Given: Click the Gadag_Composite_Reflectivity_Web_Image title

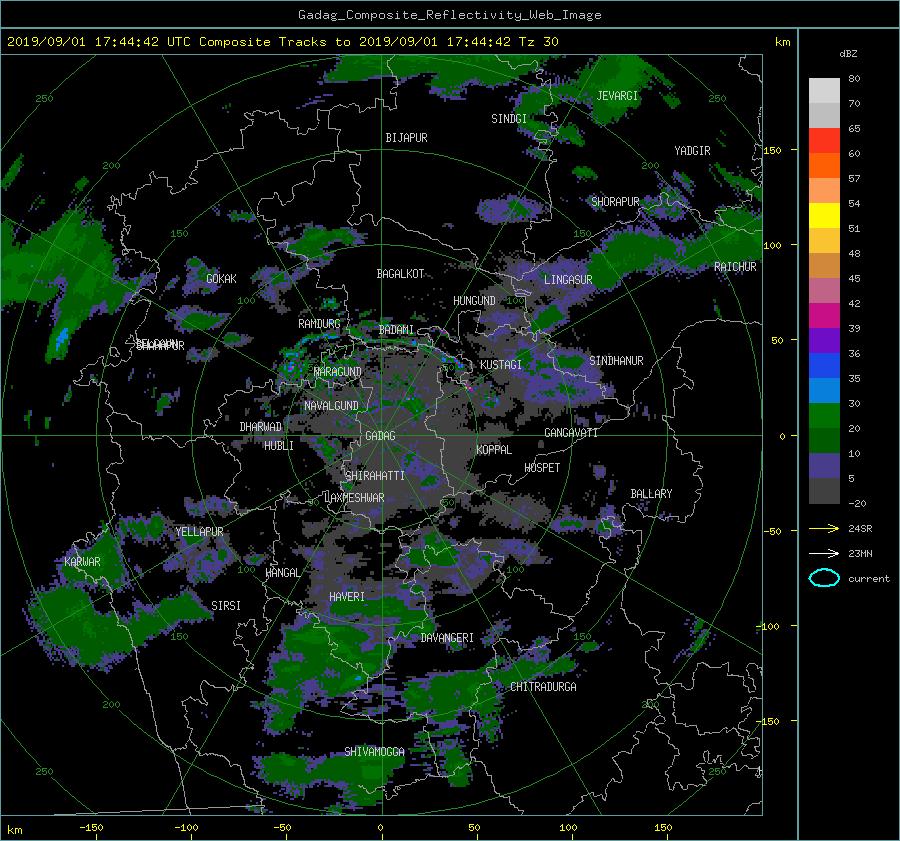Looking at the screenshot, I should [449, 15].
